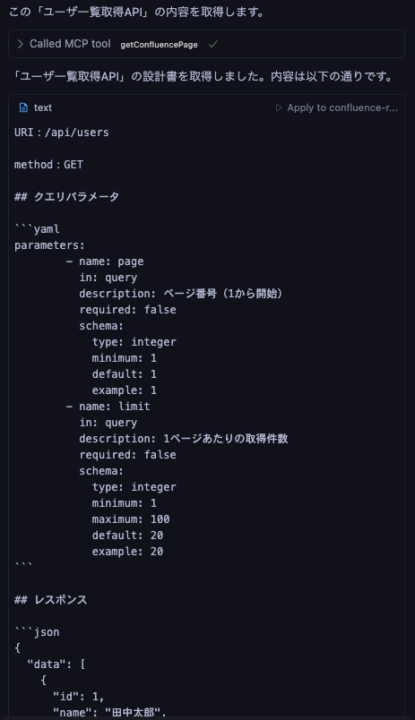Image resolution: width=415 pixels, height=720 pixels.
Task: Click the - name: limit line
Action: (x=108, y=406)
